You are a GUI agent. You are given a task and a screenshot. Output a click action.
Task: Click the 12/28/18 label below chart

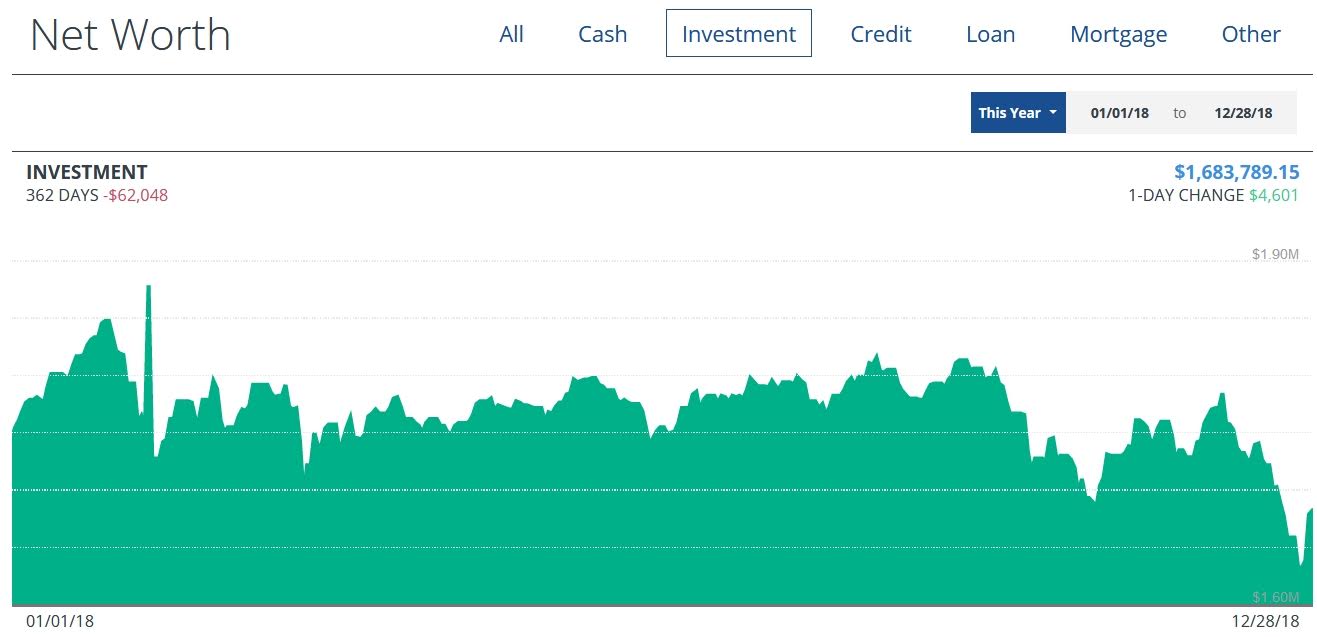(1264, 622)
